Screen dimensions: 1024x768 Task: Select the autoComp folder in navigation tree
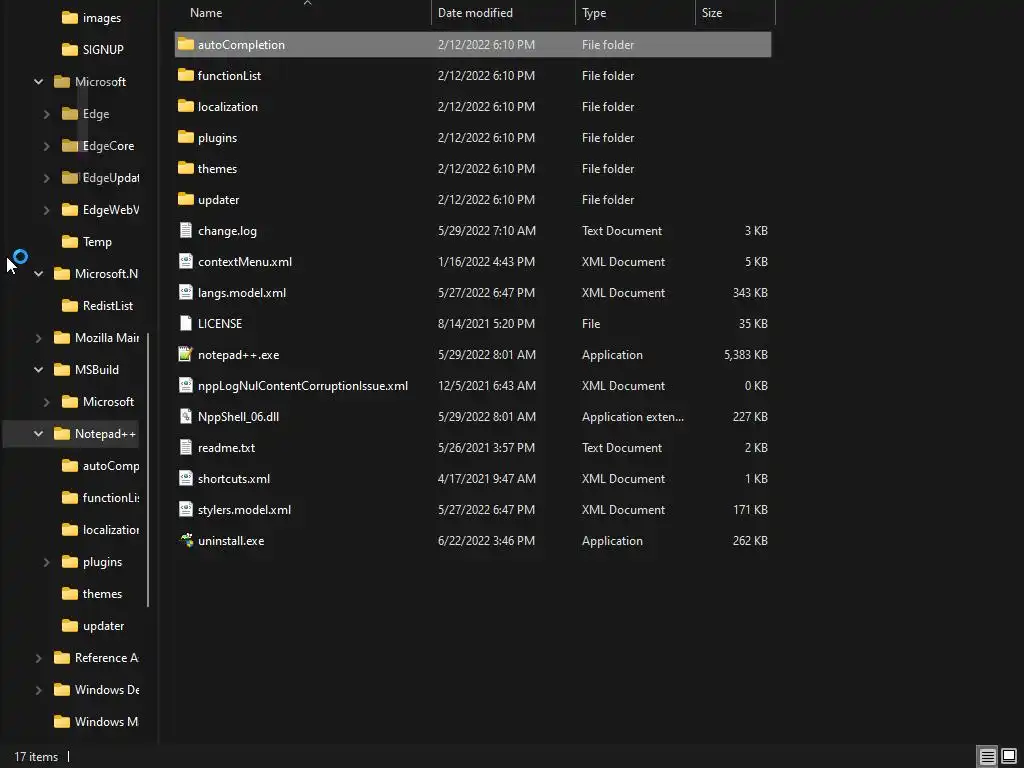tap(110, 466)
